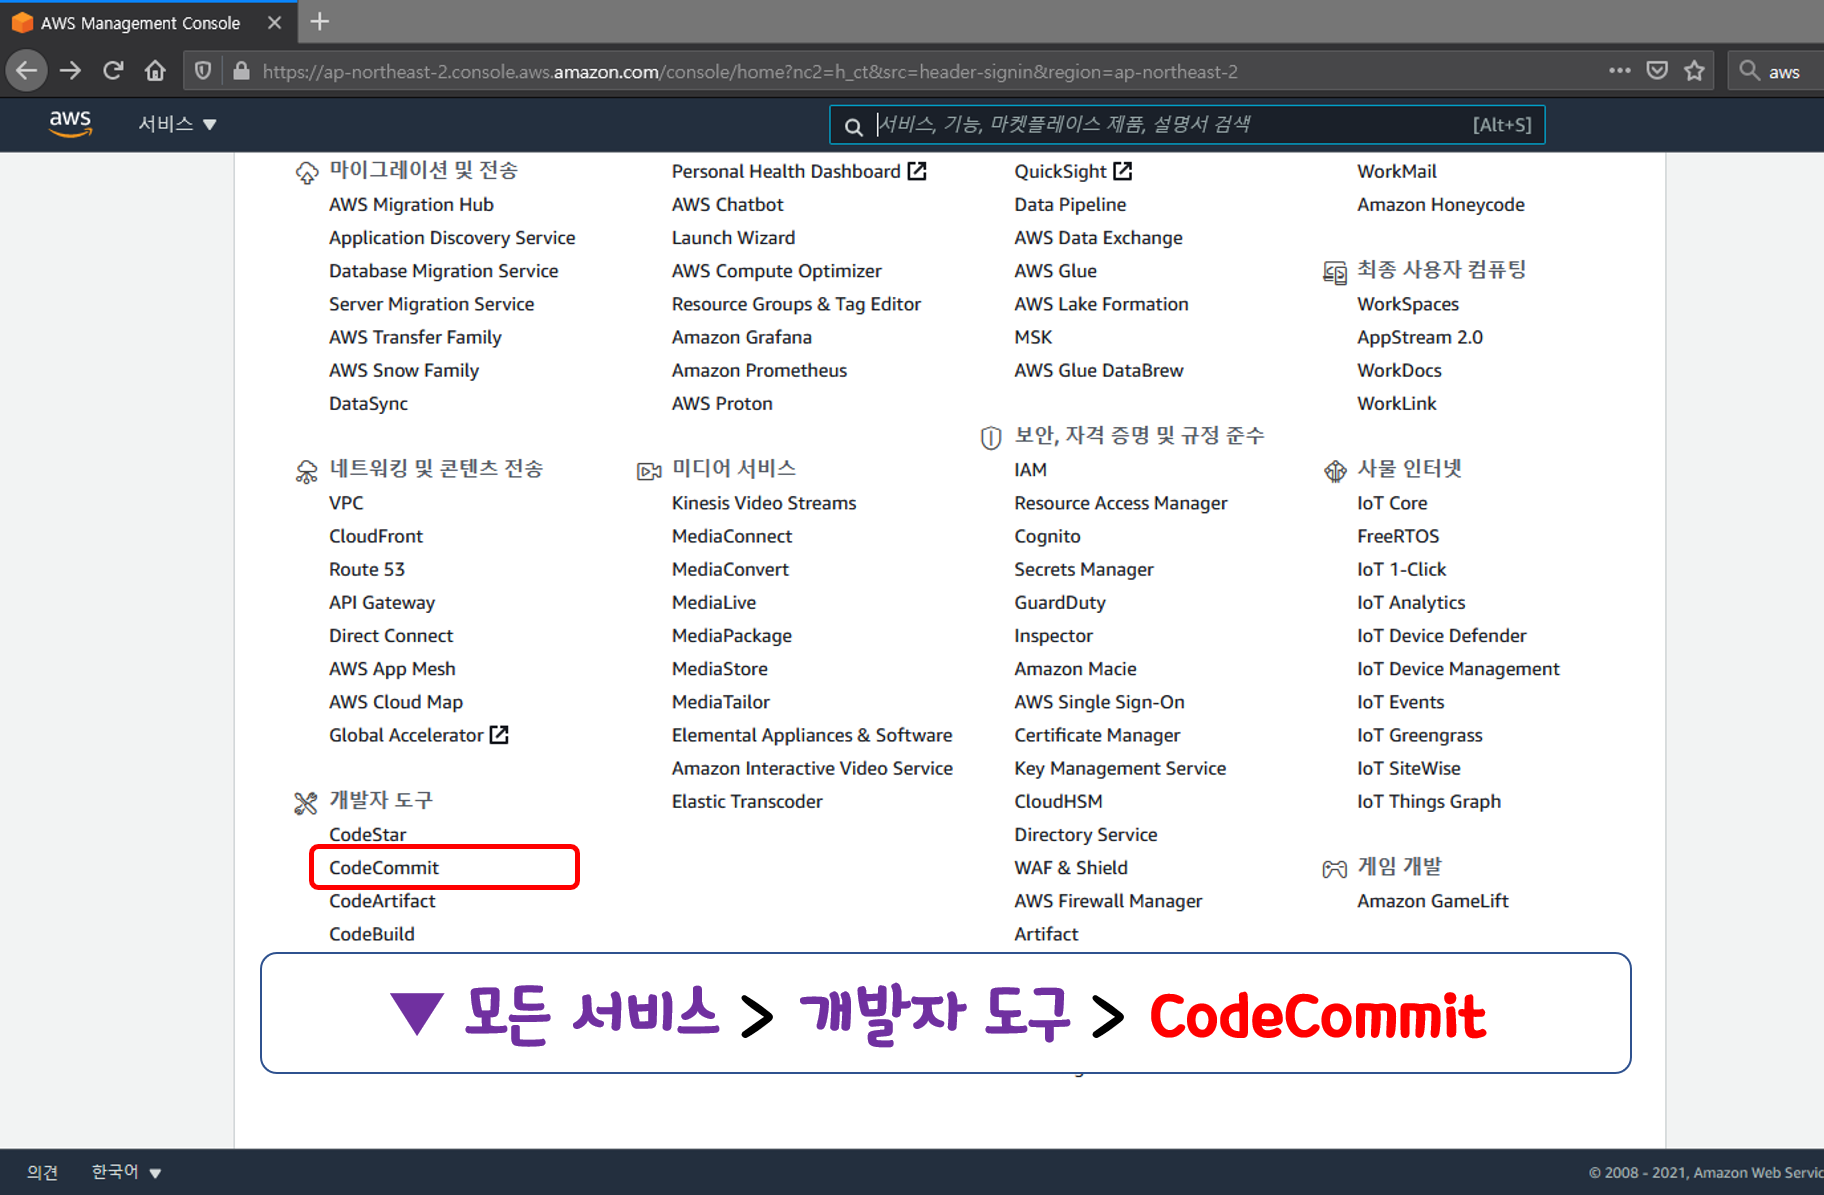Screen dimensions: 1824x1195
Task: Open CodeCommit service
Action: click(x=384, y=868)
